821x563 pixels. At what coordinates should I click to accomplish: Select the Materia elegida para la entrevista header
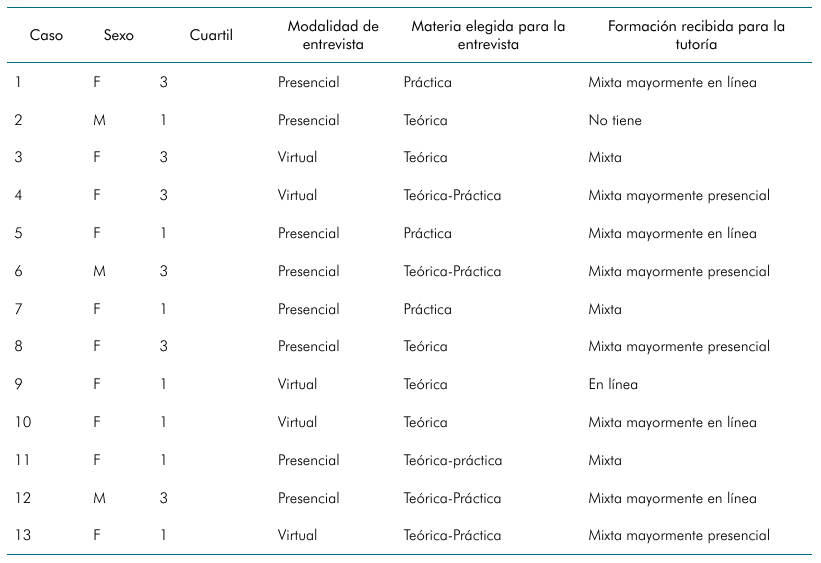488,35
